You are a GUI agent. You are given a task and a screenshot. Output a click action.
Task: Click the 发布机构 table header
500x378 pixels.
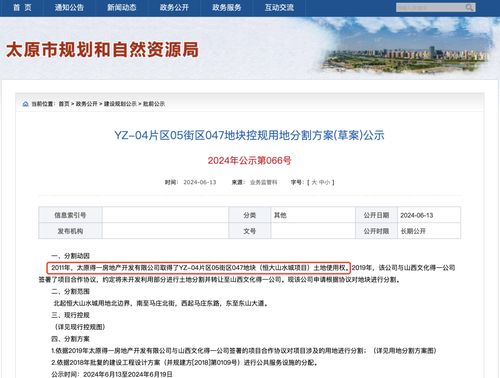click(70, 231)
